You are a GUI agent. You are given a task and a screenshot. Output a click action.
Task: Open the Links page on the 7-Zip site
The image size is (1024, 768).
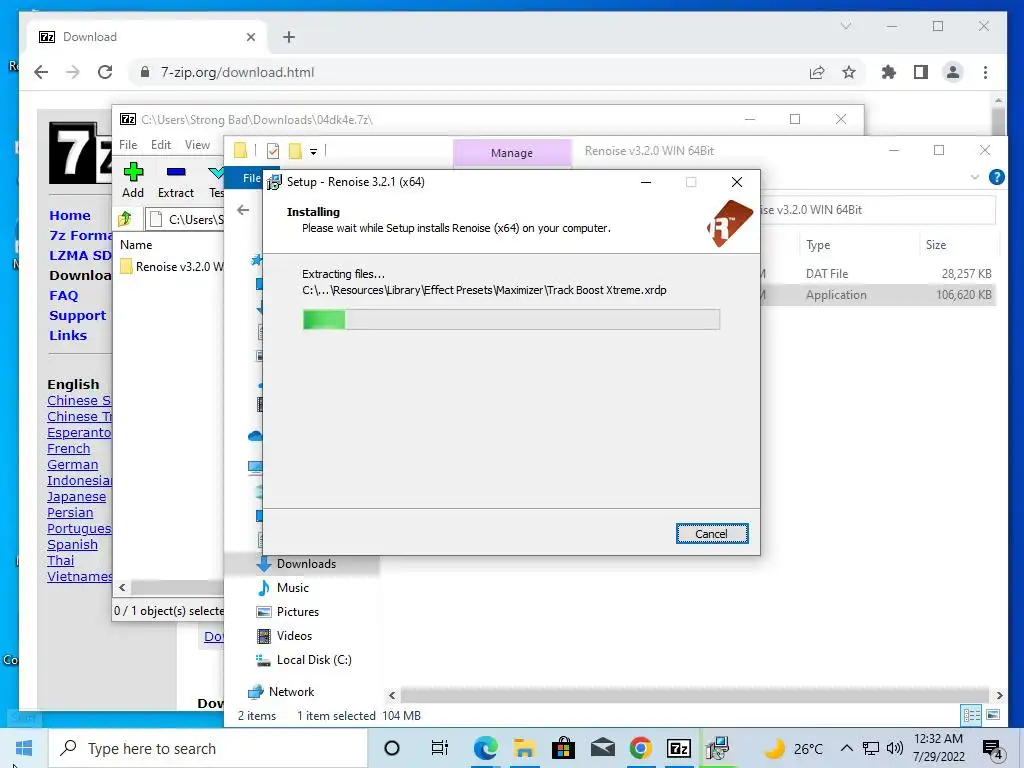pyautogui.click(x=68, y=335)
